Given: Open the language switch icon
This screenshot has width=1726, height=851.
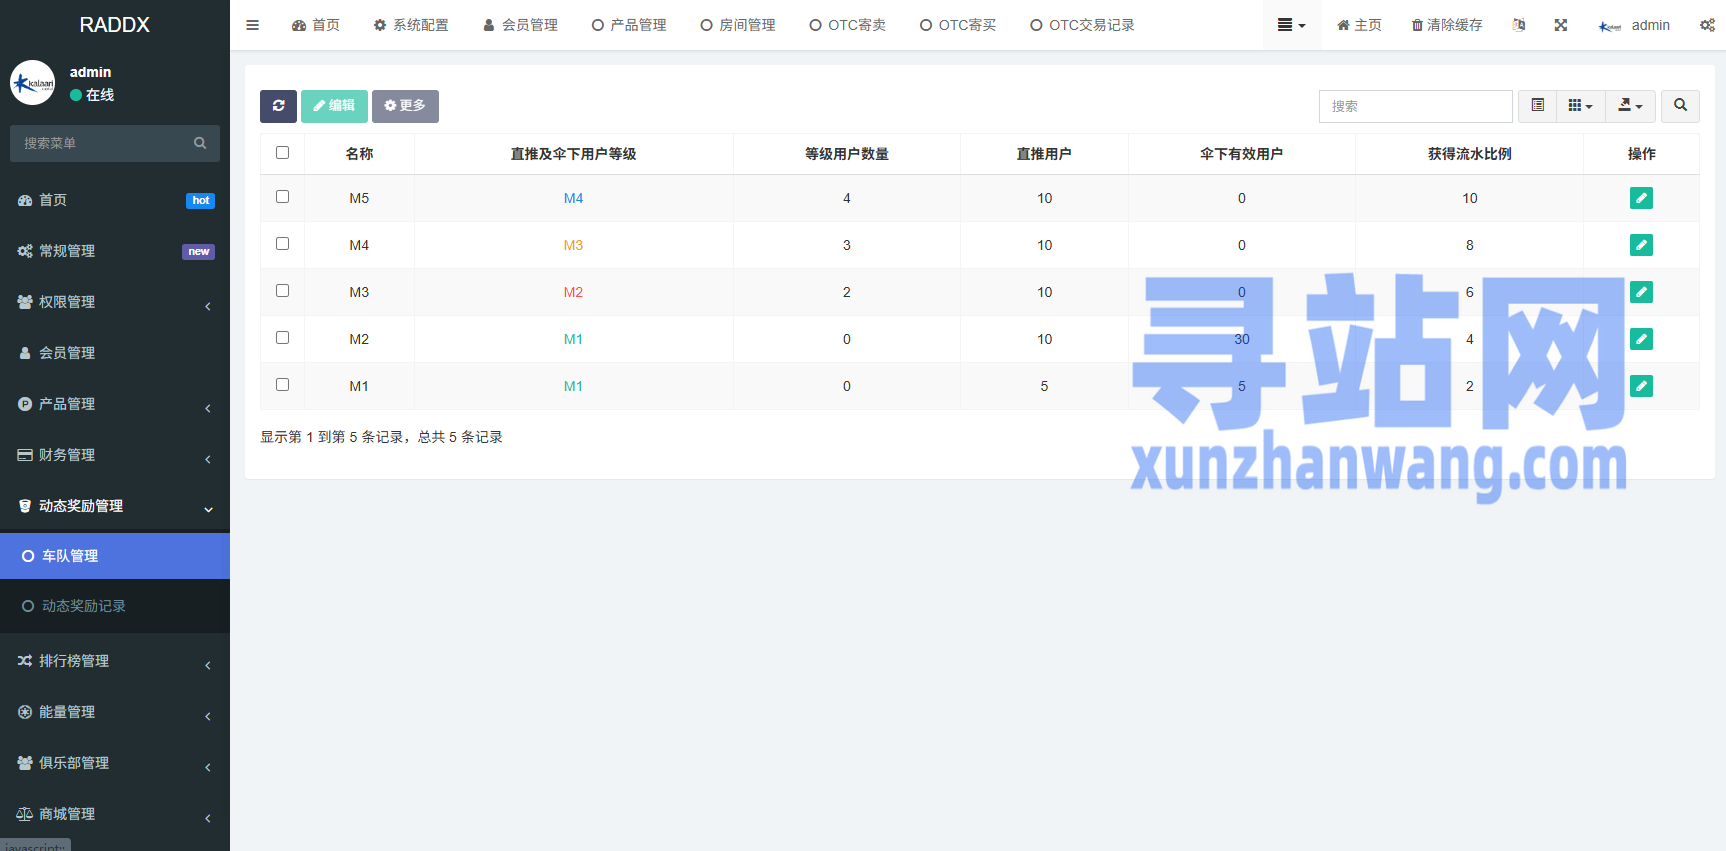Looking at the screenshot, I should pyautogui.click(x=1519, y=25).
